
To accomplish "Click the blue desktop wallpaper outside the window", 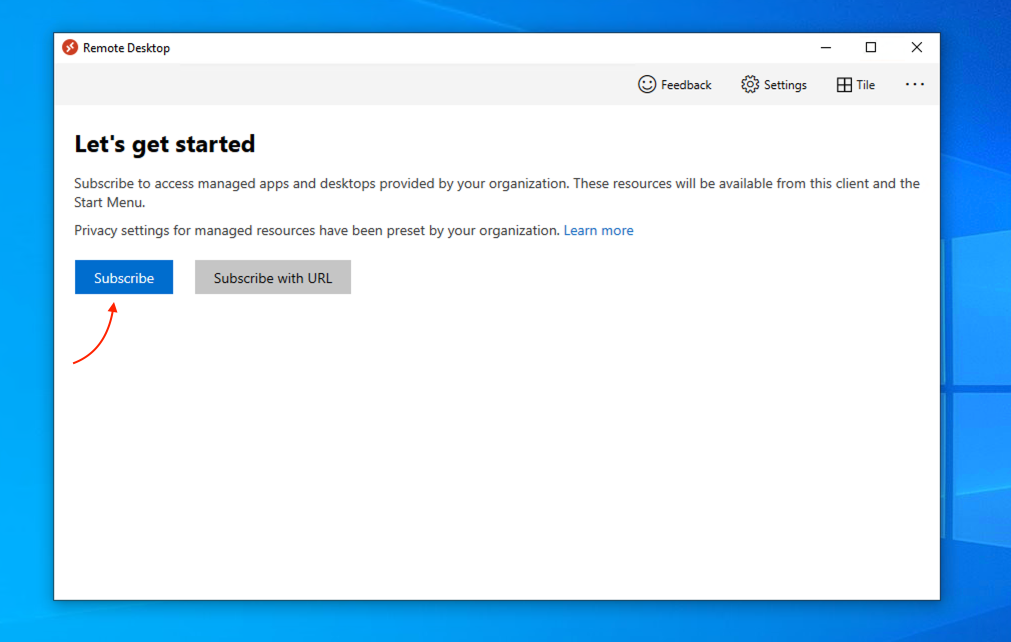I will (x=975, y=300).
